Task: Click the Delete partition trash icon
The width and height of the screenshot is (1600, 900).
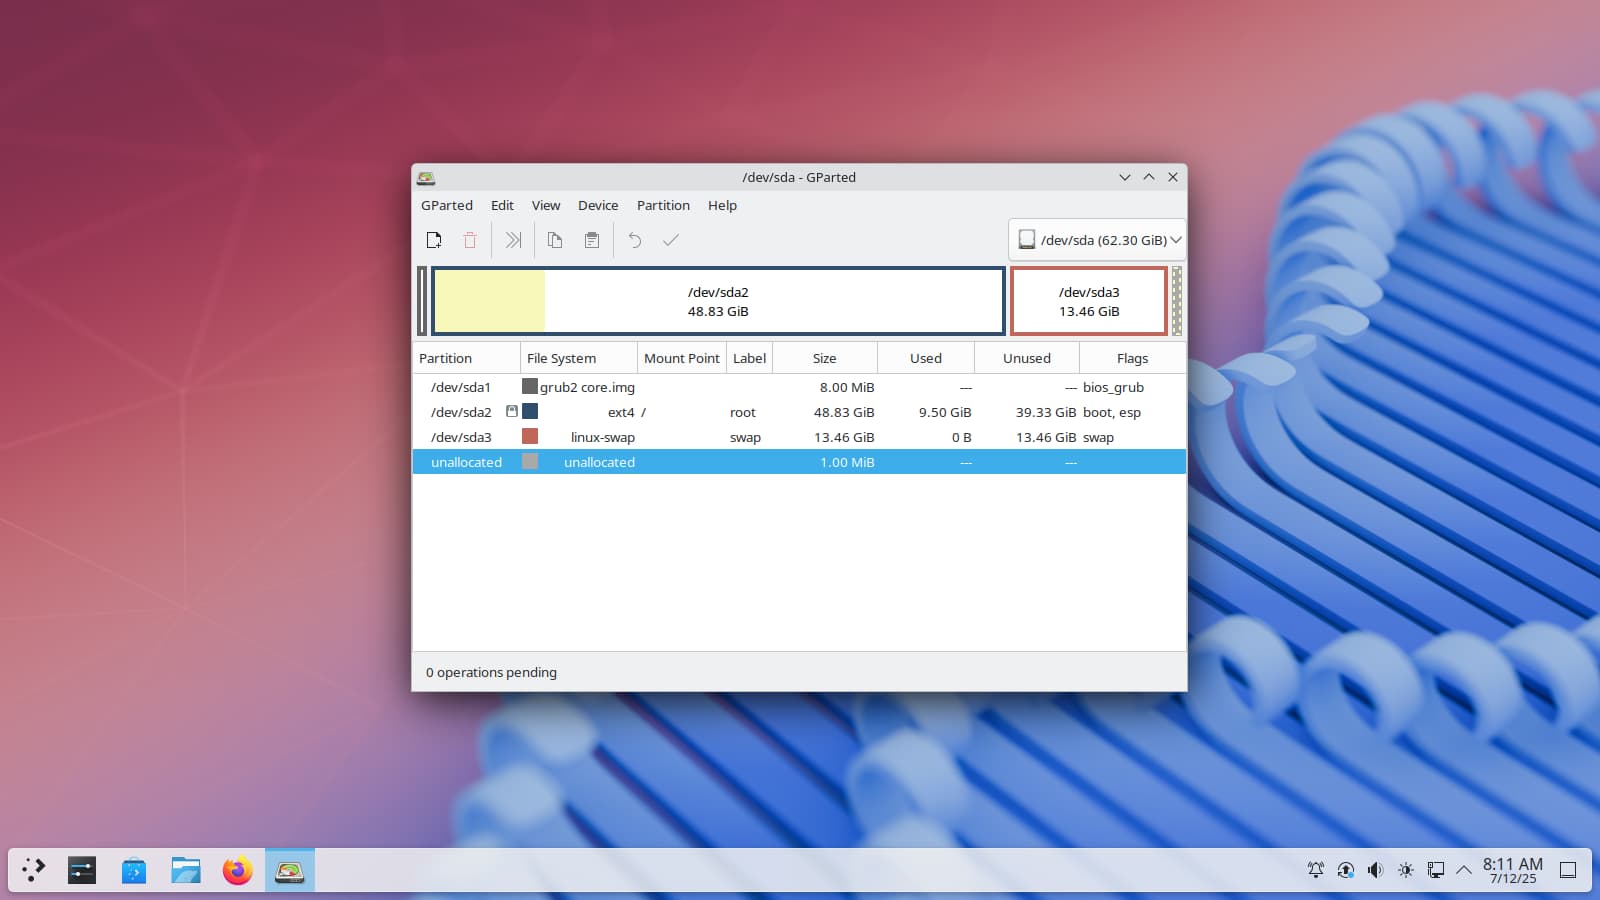Action: [470, 240]
